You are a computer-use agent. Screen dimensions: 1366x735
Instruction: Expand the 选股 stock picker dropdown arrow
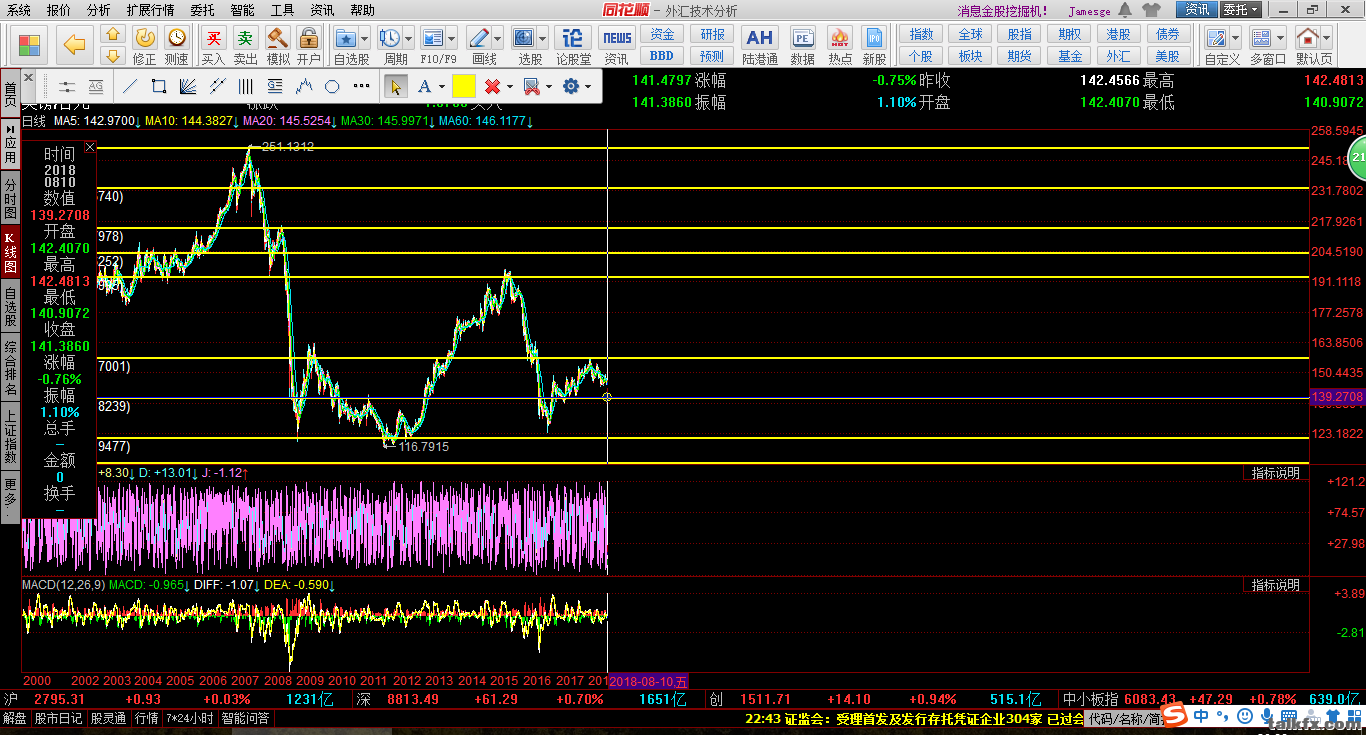point(541,38)
